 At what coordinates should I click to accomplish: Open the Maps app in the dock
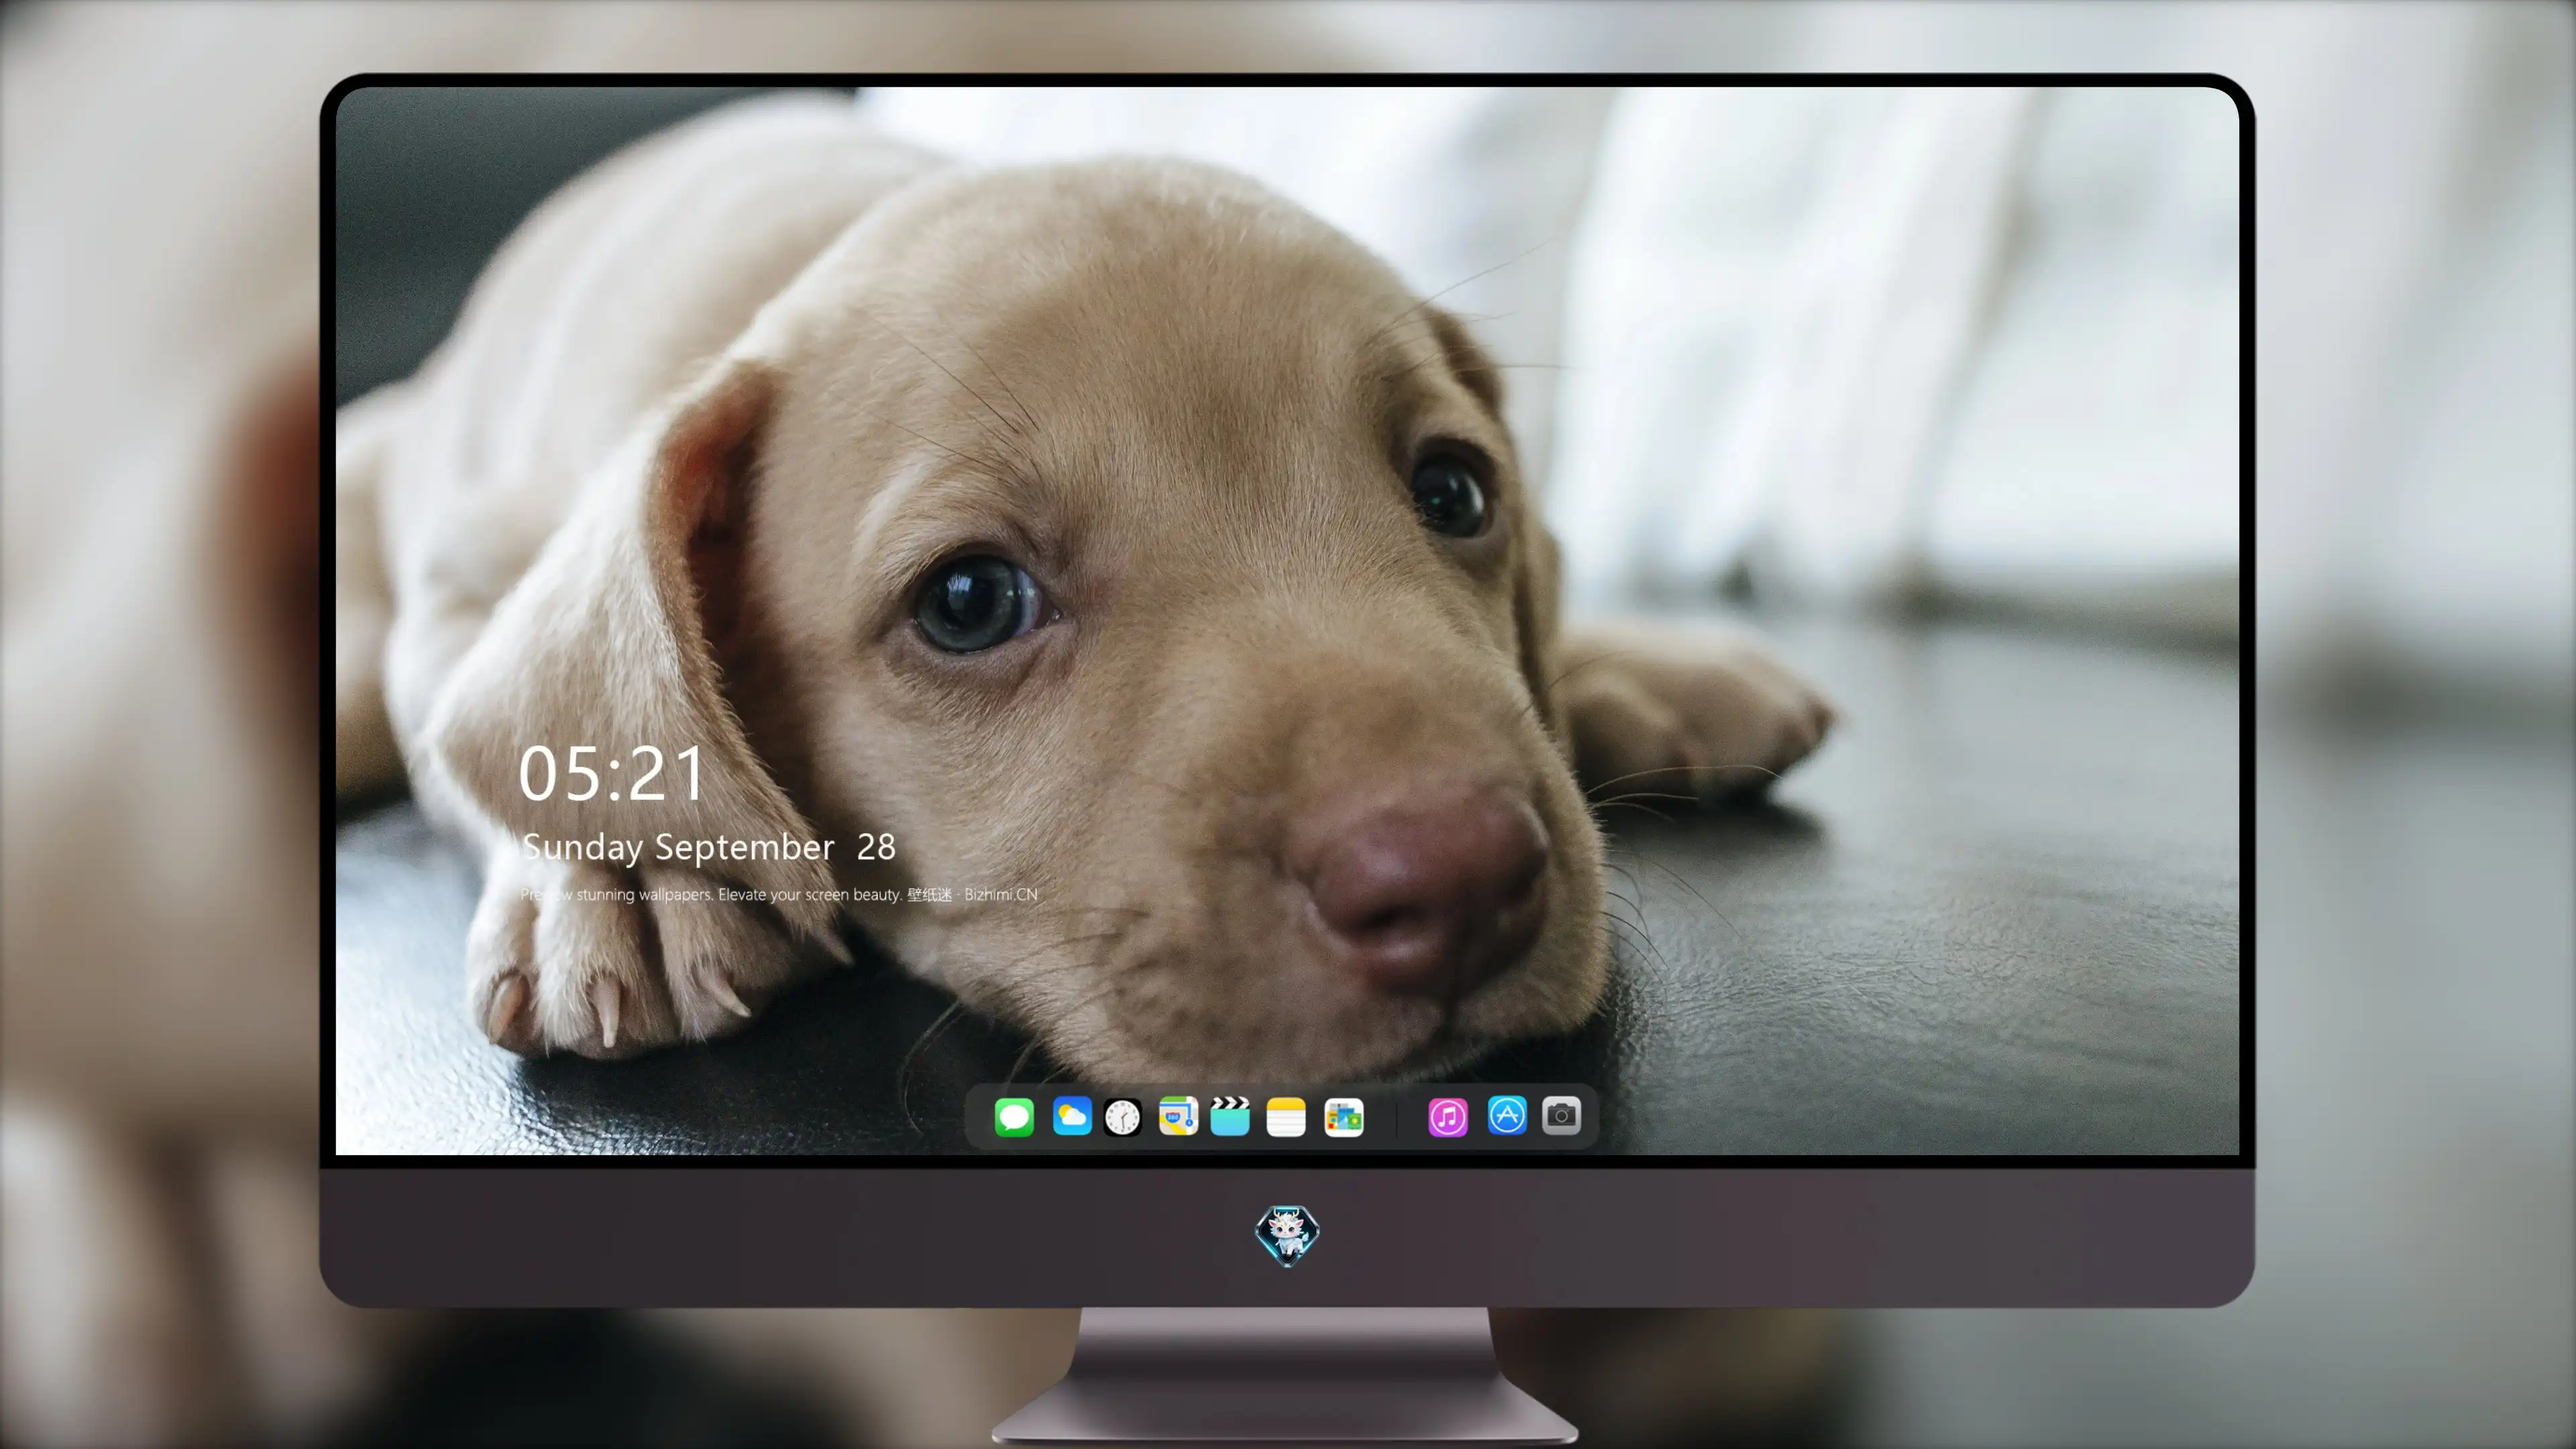click(1178, 1116)
